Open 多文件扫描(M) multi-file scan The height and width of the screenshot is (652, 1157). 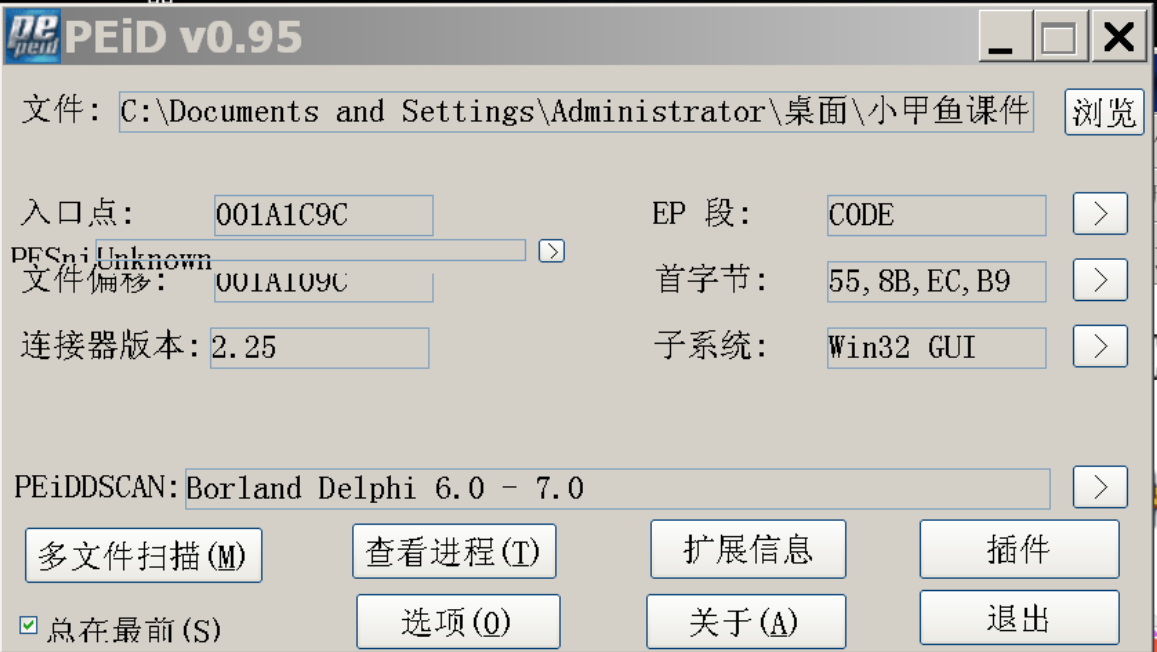[x=143, y=556]
